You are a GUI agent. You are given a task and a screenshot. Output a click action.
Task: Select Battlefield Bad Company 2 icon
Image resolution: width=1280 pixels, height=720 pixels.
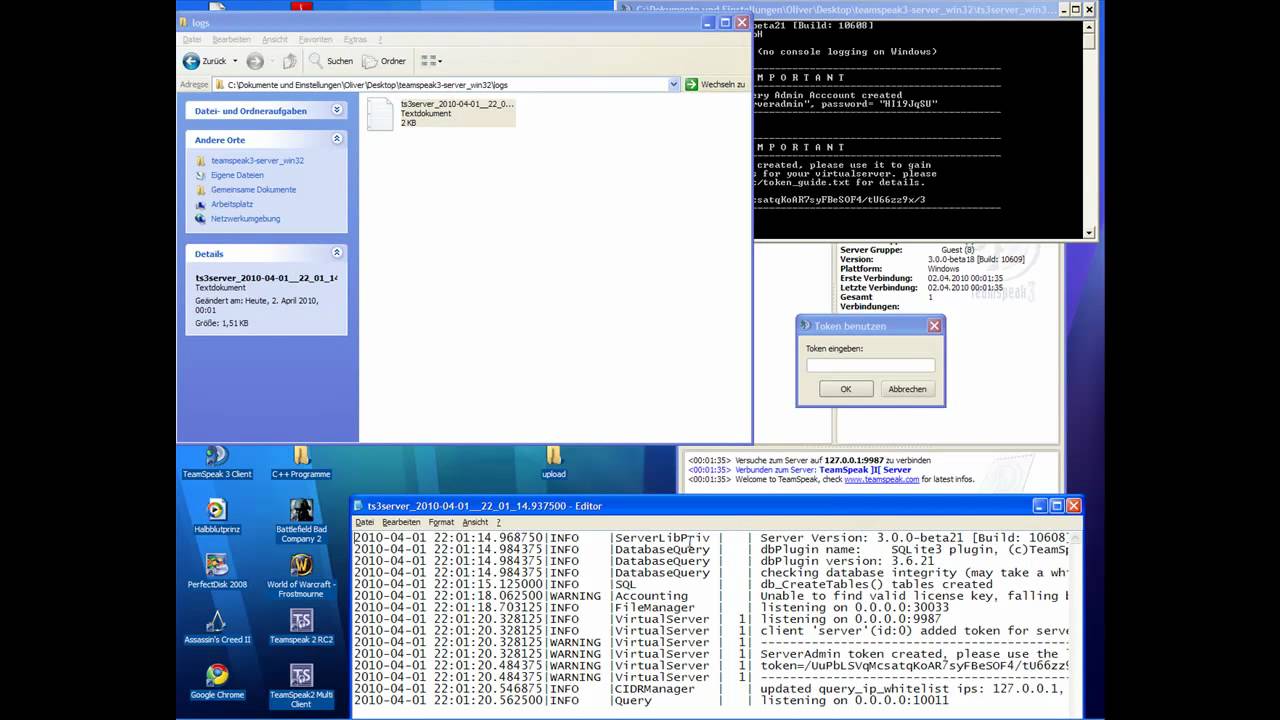[x=301, y=521]
